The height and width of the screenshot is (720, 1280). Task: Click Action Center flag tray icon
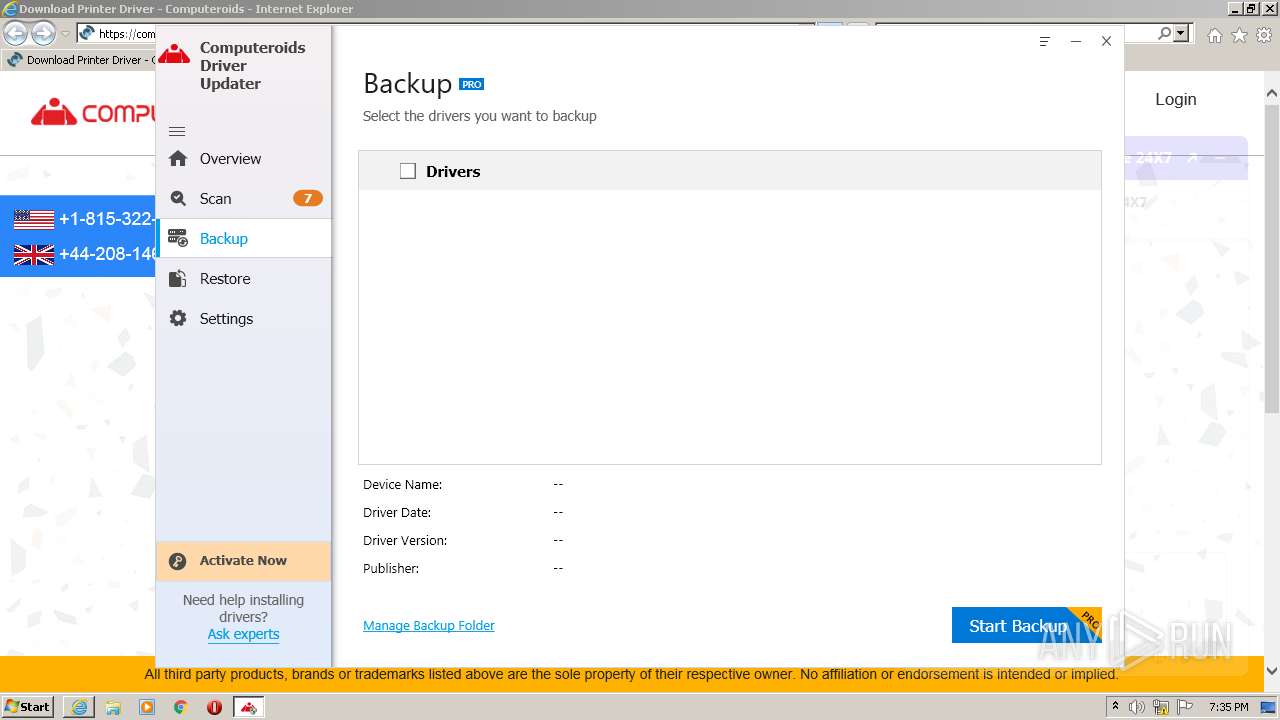pyautogui.click(x=1185, y=707)
